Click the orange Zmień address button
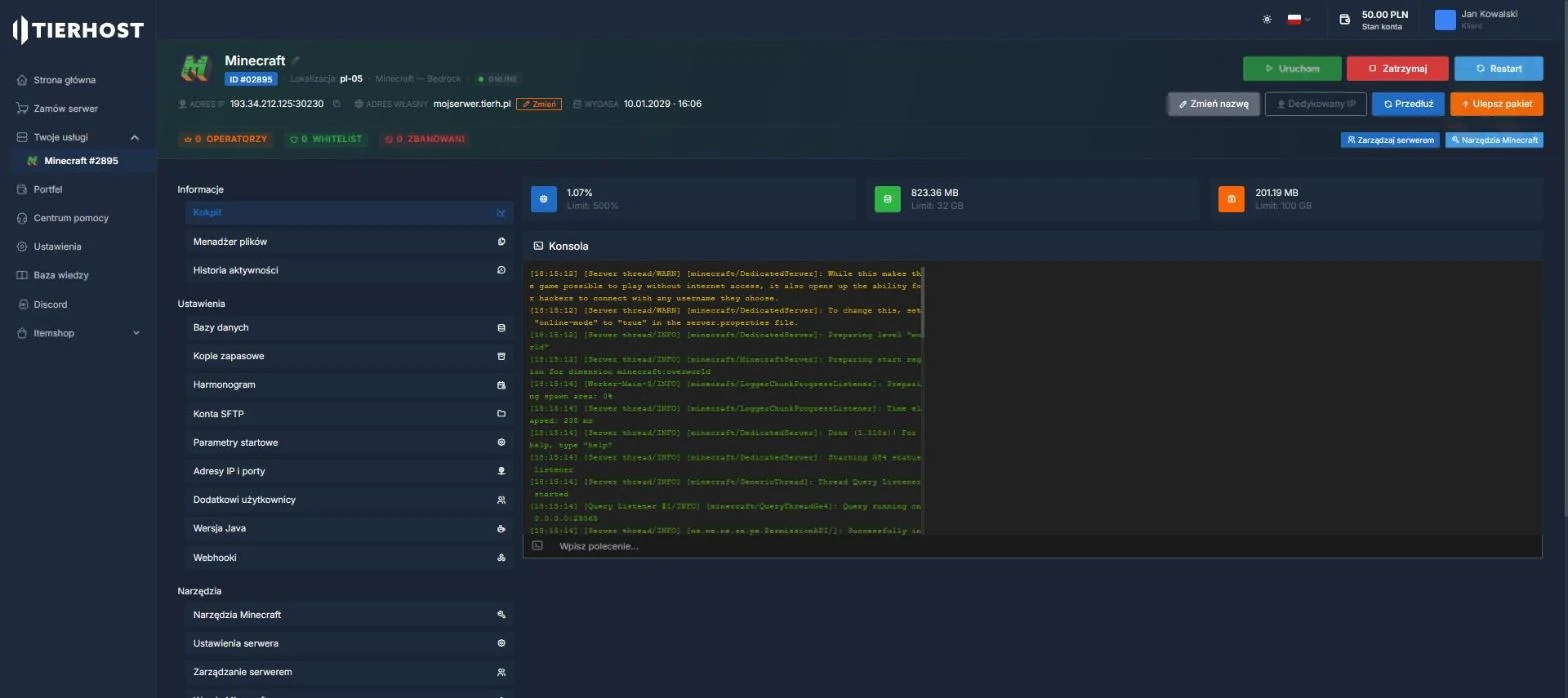1568x698 pixels. pyautogui.click(x=539, y=104)
